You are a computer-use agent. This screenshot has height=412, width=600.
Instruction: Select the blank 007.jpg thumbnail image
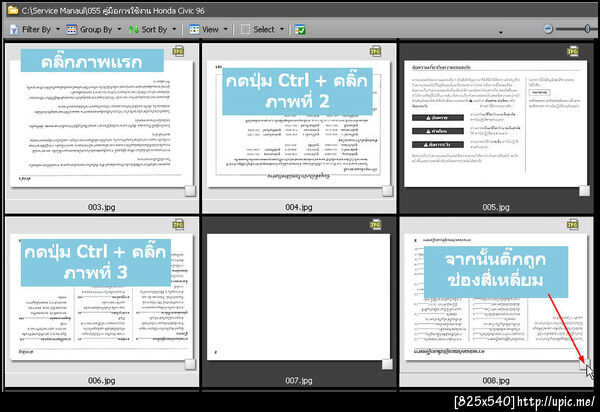[298, 297]
